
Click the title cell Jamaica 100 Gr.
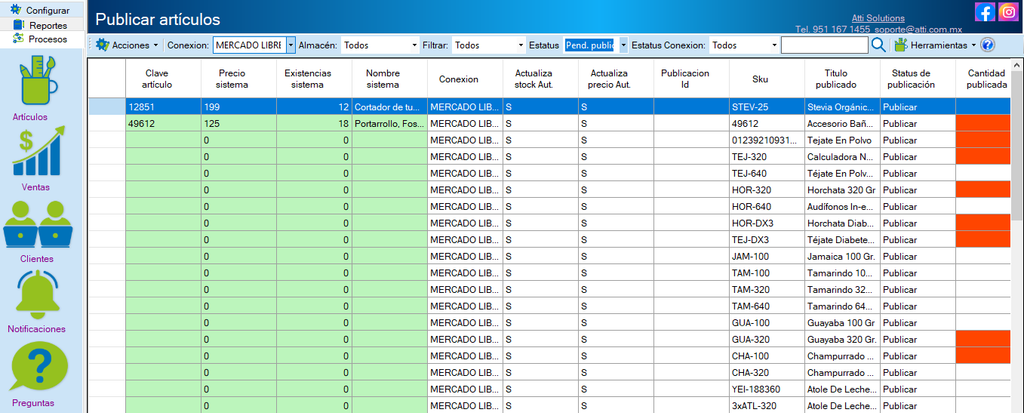(x=842, y=256)
